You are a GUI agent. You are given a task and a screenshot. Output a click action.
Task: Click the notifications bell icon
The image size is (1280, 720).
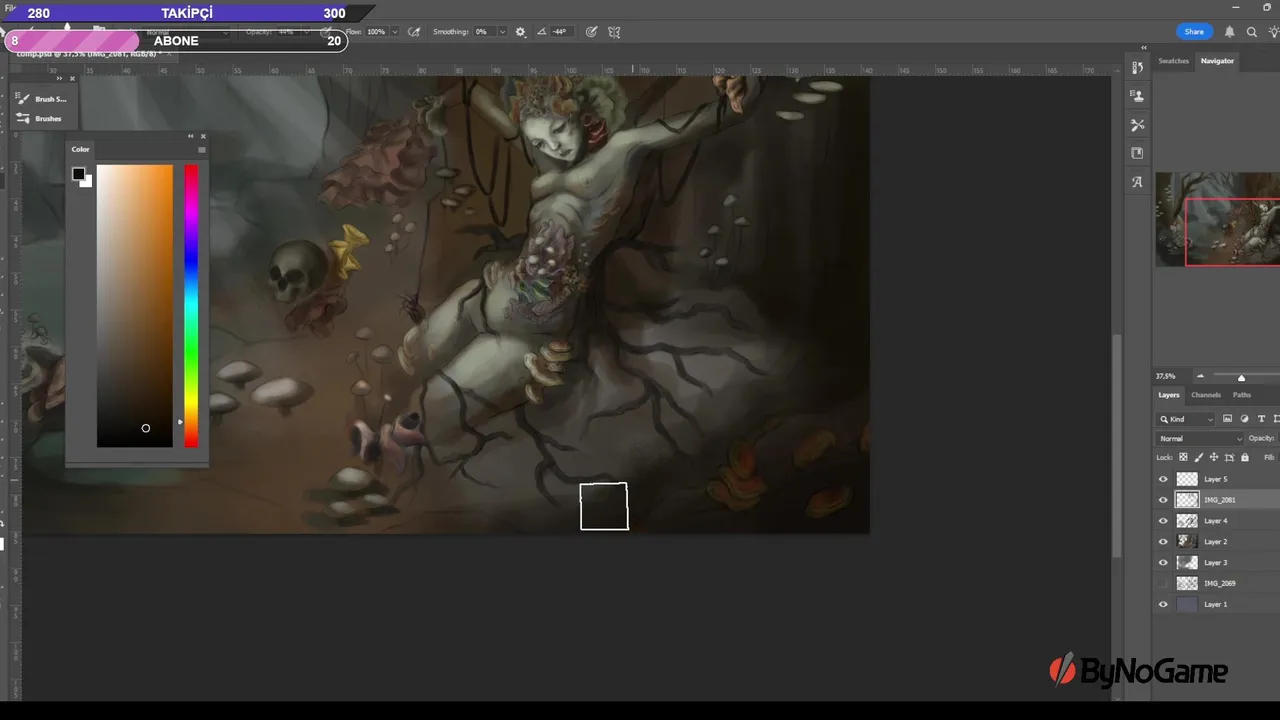coord(1229,32)
